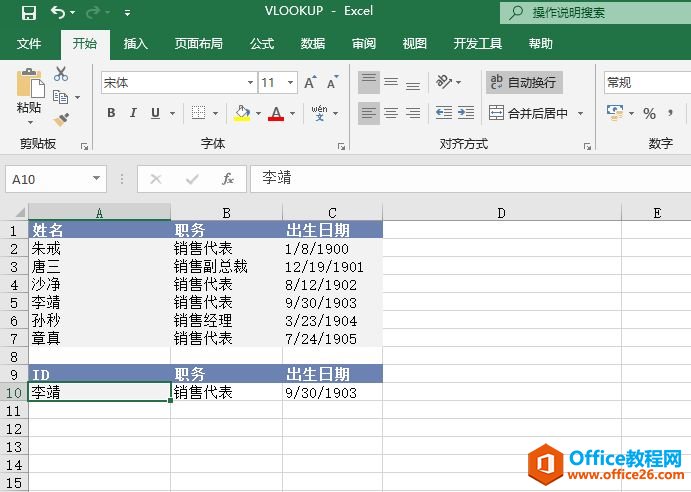Open the font name dropdown showing 宋体

coord(250,82)
